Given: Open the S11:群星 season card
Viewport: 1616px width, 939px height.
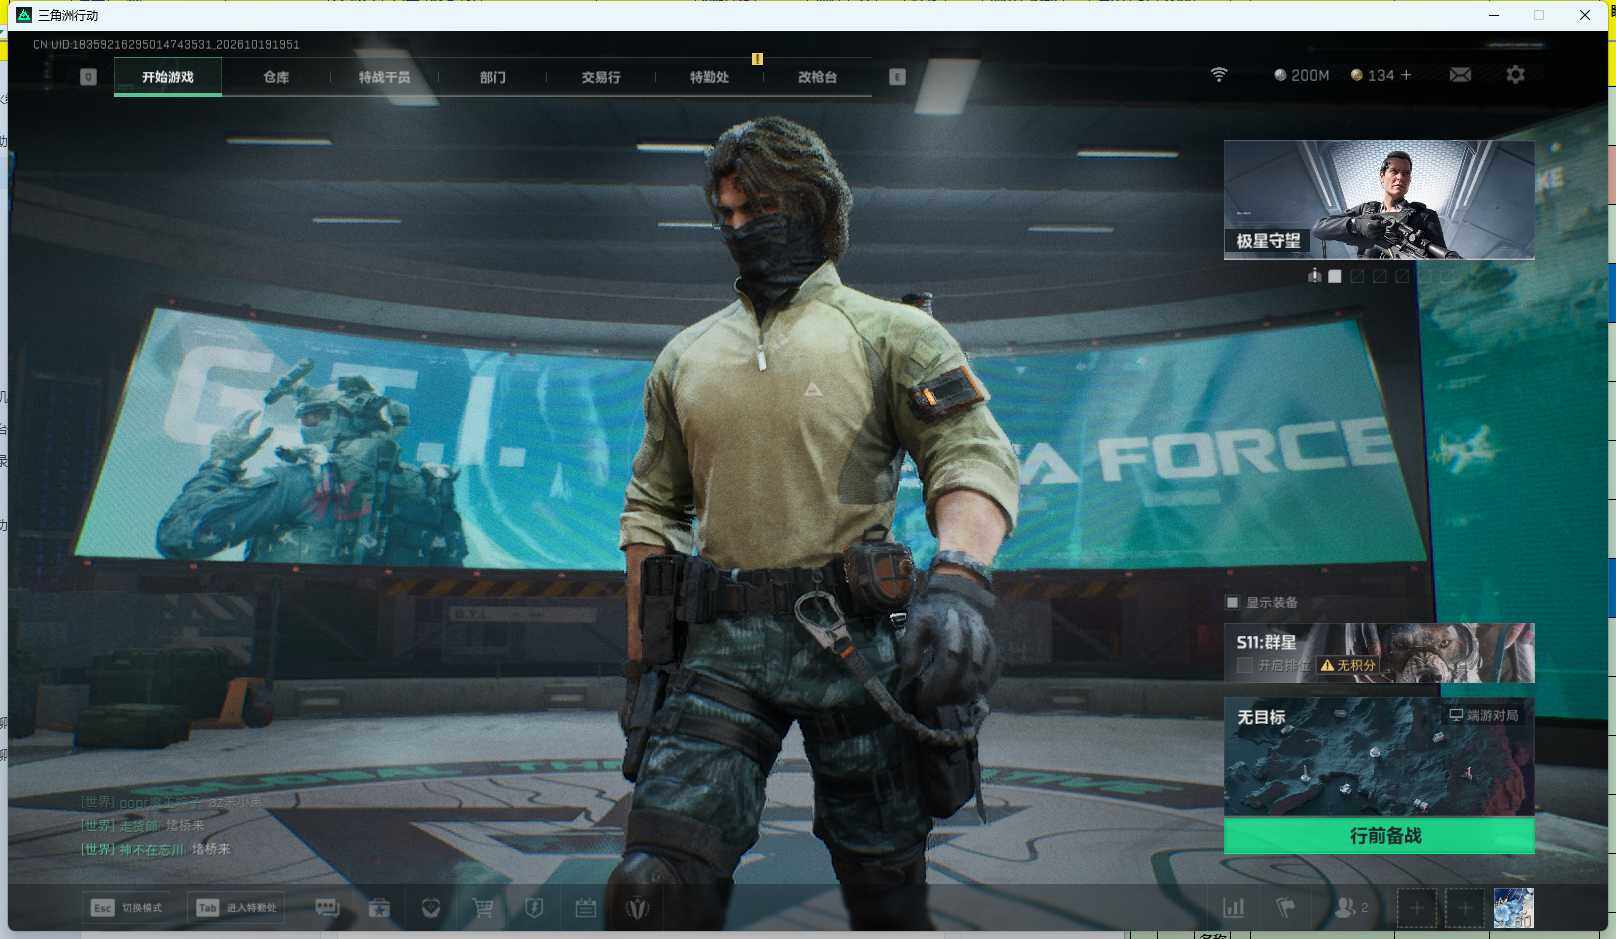Looking at the screenshot, I should [x=1379, y=653].
